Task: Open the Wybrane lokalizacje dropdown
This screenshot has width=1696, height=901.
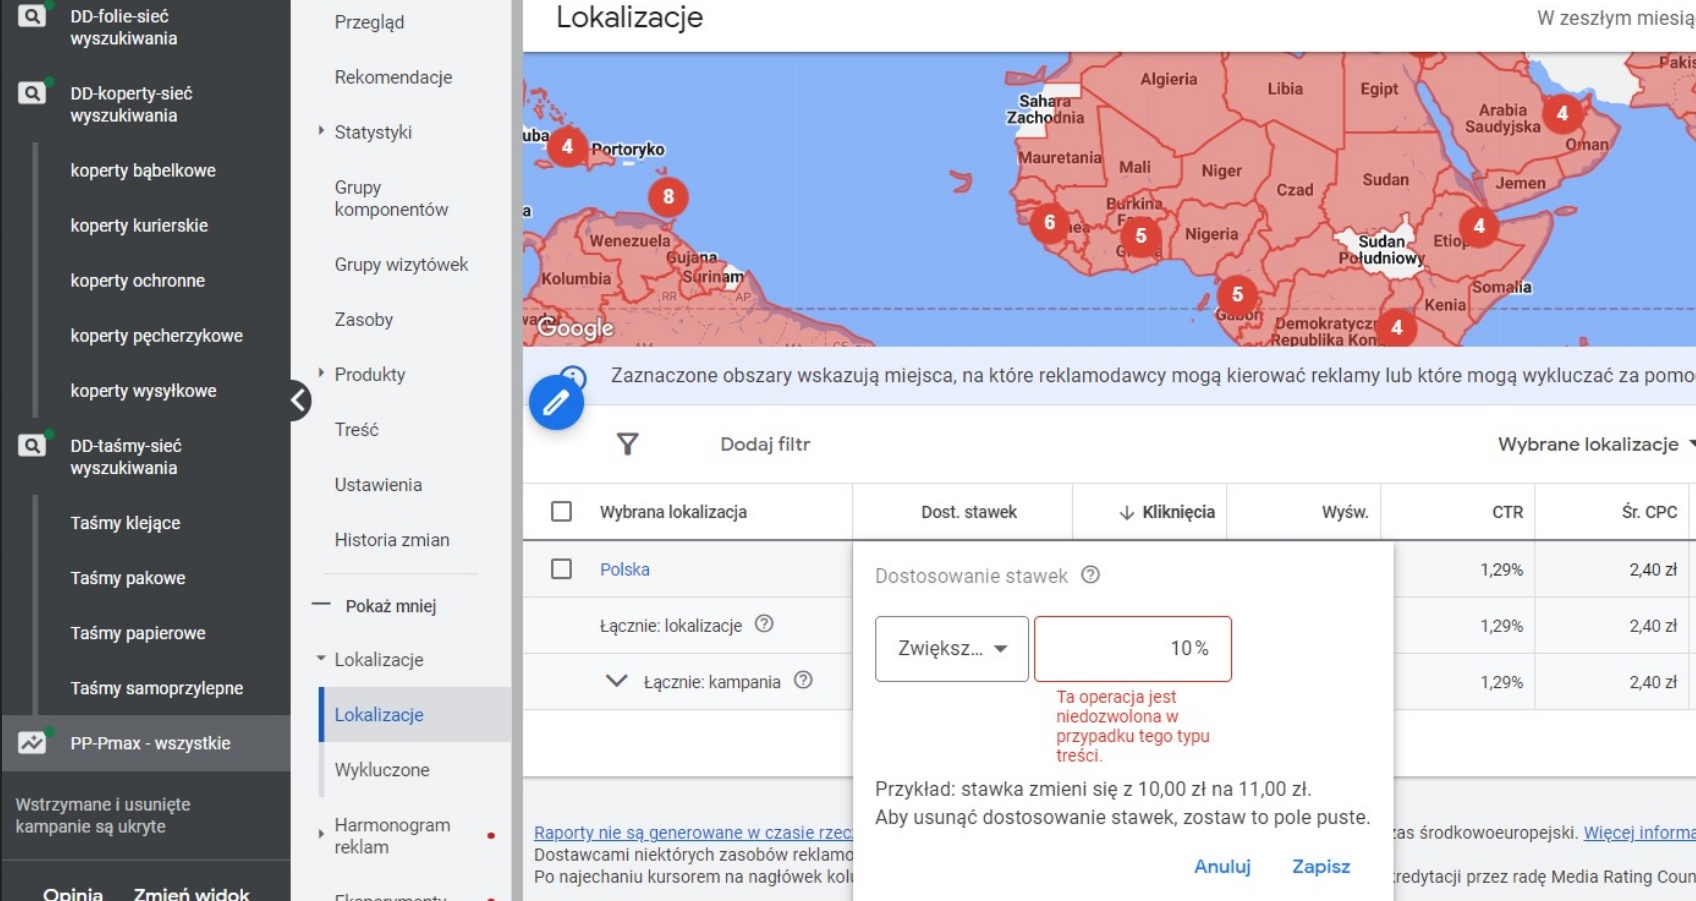Action: click(x=1593, y=444)
